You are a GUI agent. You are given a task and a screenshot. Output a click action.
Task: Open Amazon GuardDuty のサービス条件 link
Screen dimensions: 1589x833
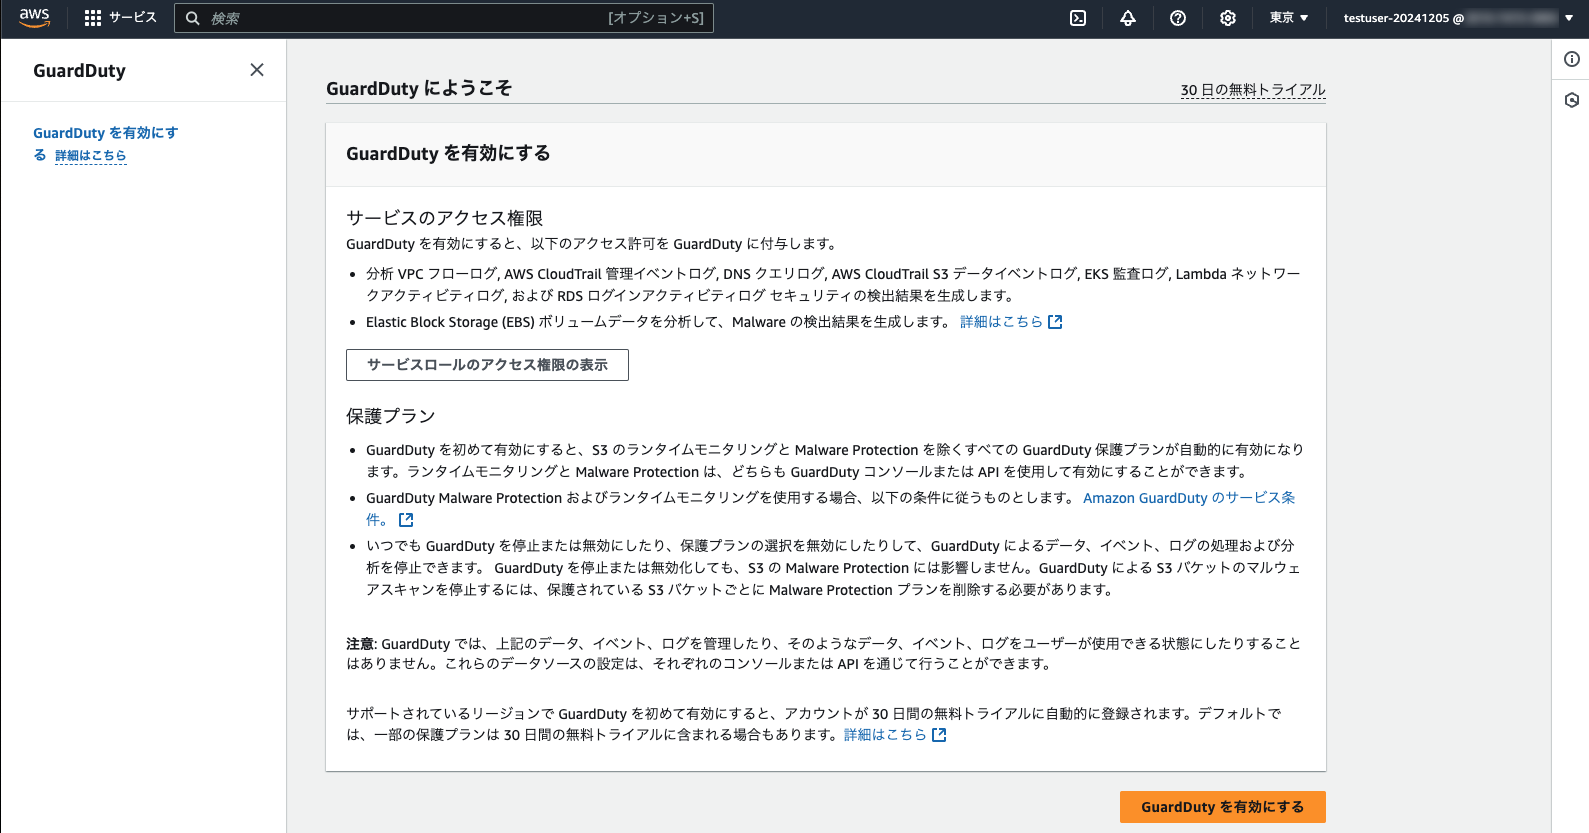(x=1189, y=498)
